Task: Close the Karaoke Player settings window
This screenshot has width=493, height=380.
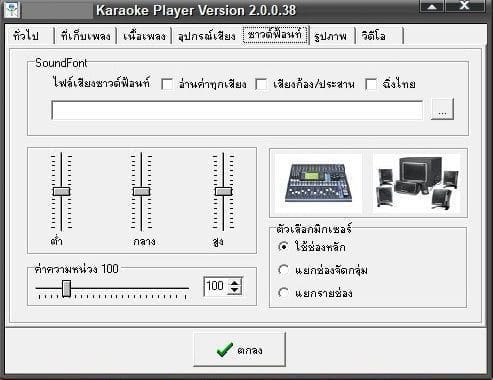Action: (x=465, y=6)
